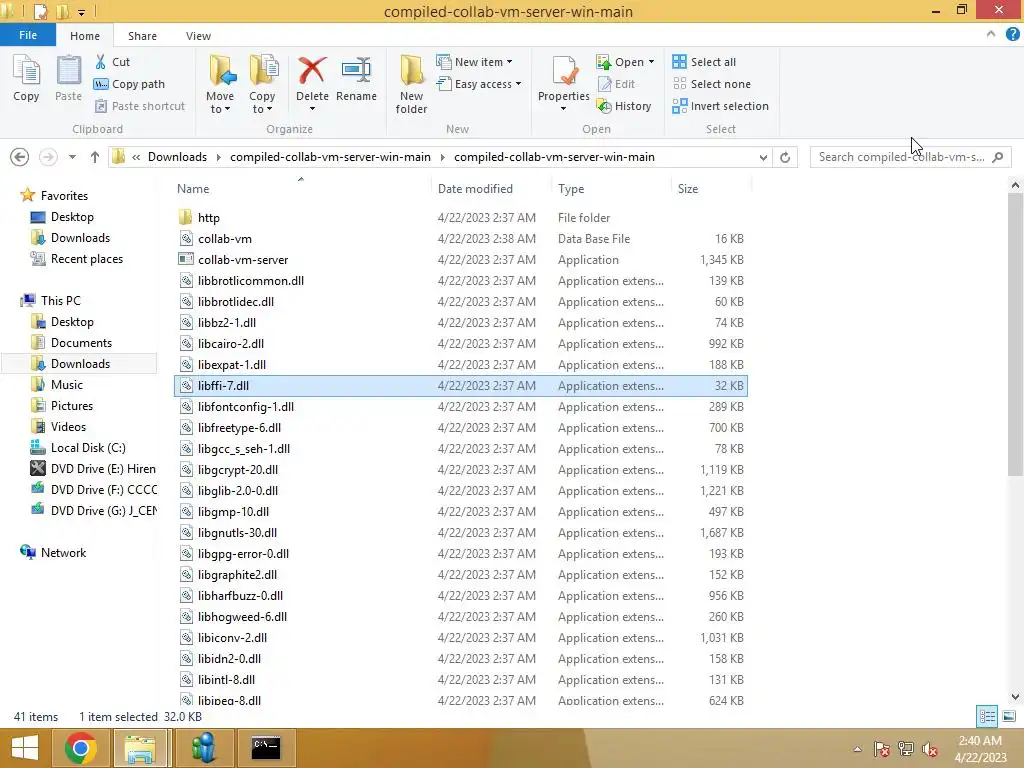
Task: Click the Downloads breadcrumb in address bar
Action: point(177,157)
